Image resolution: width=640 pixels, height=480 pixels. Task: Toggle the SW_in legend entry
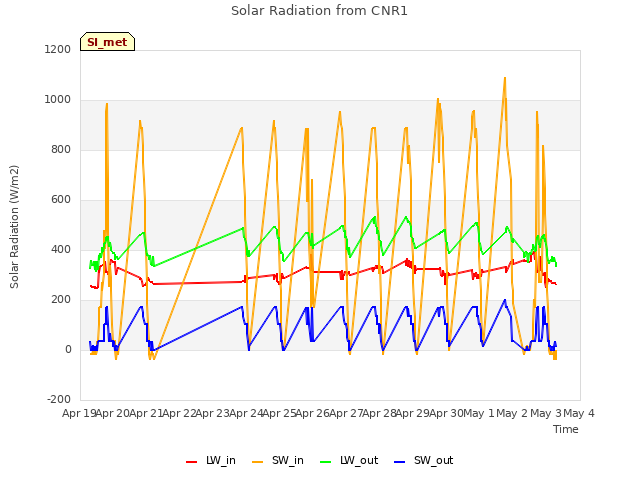(278, 460)
